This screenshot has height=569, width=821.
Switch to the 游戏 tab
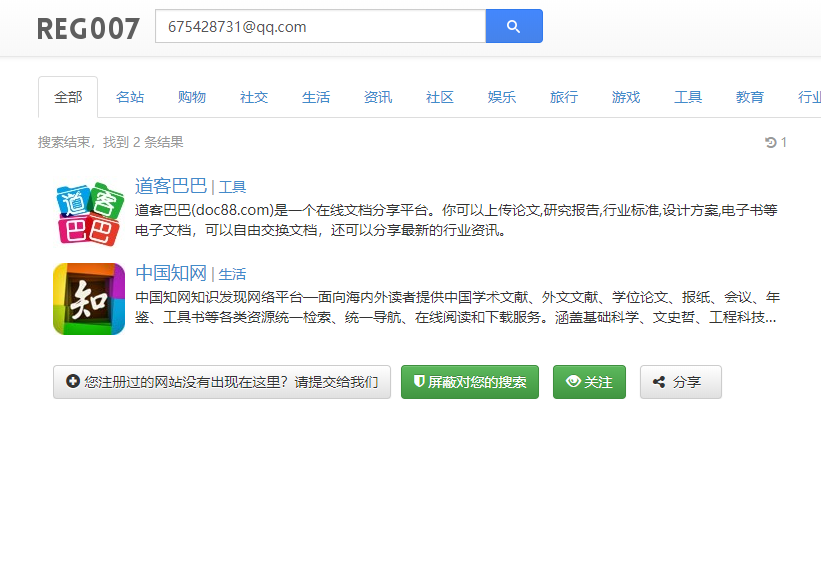click(x=626, y=97)
